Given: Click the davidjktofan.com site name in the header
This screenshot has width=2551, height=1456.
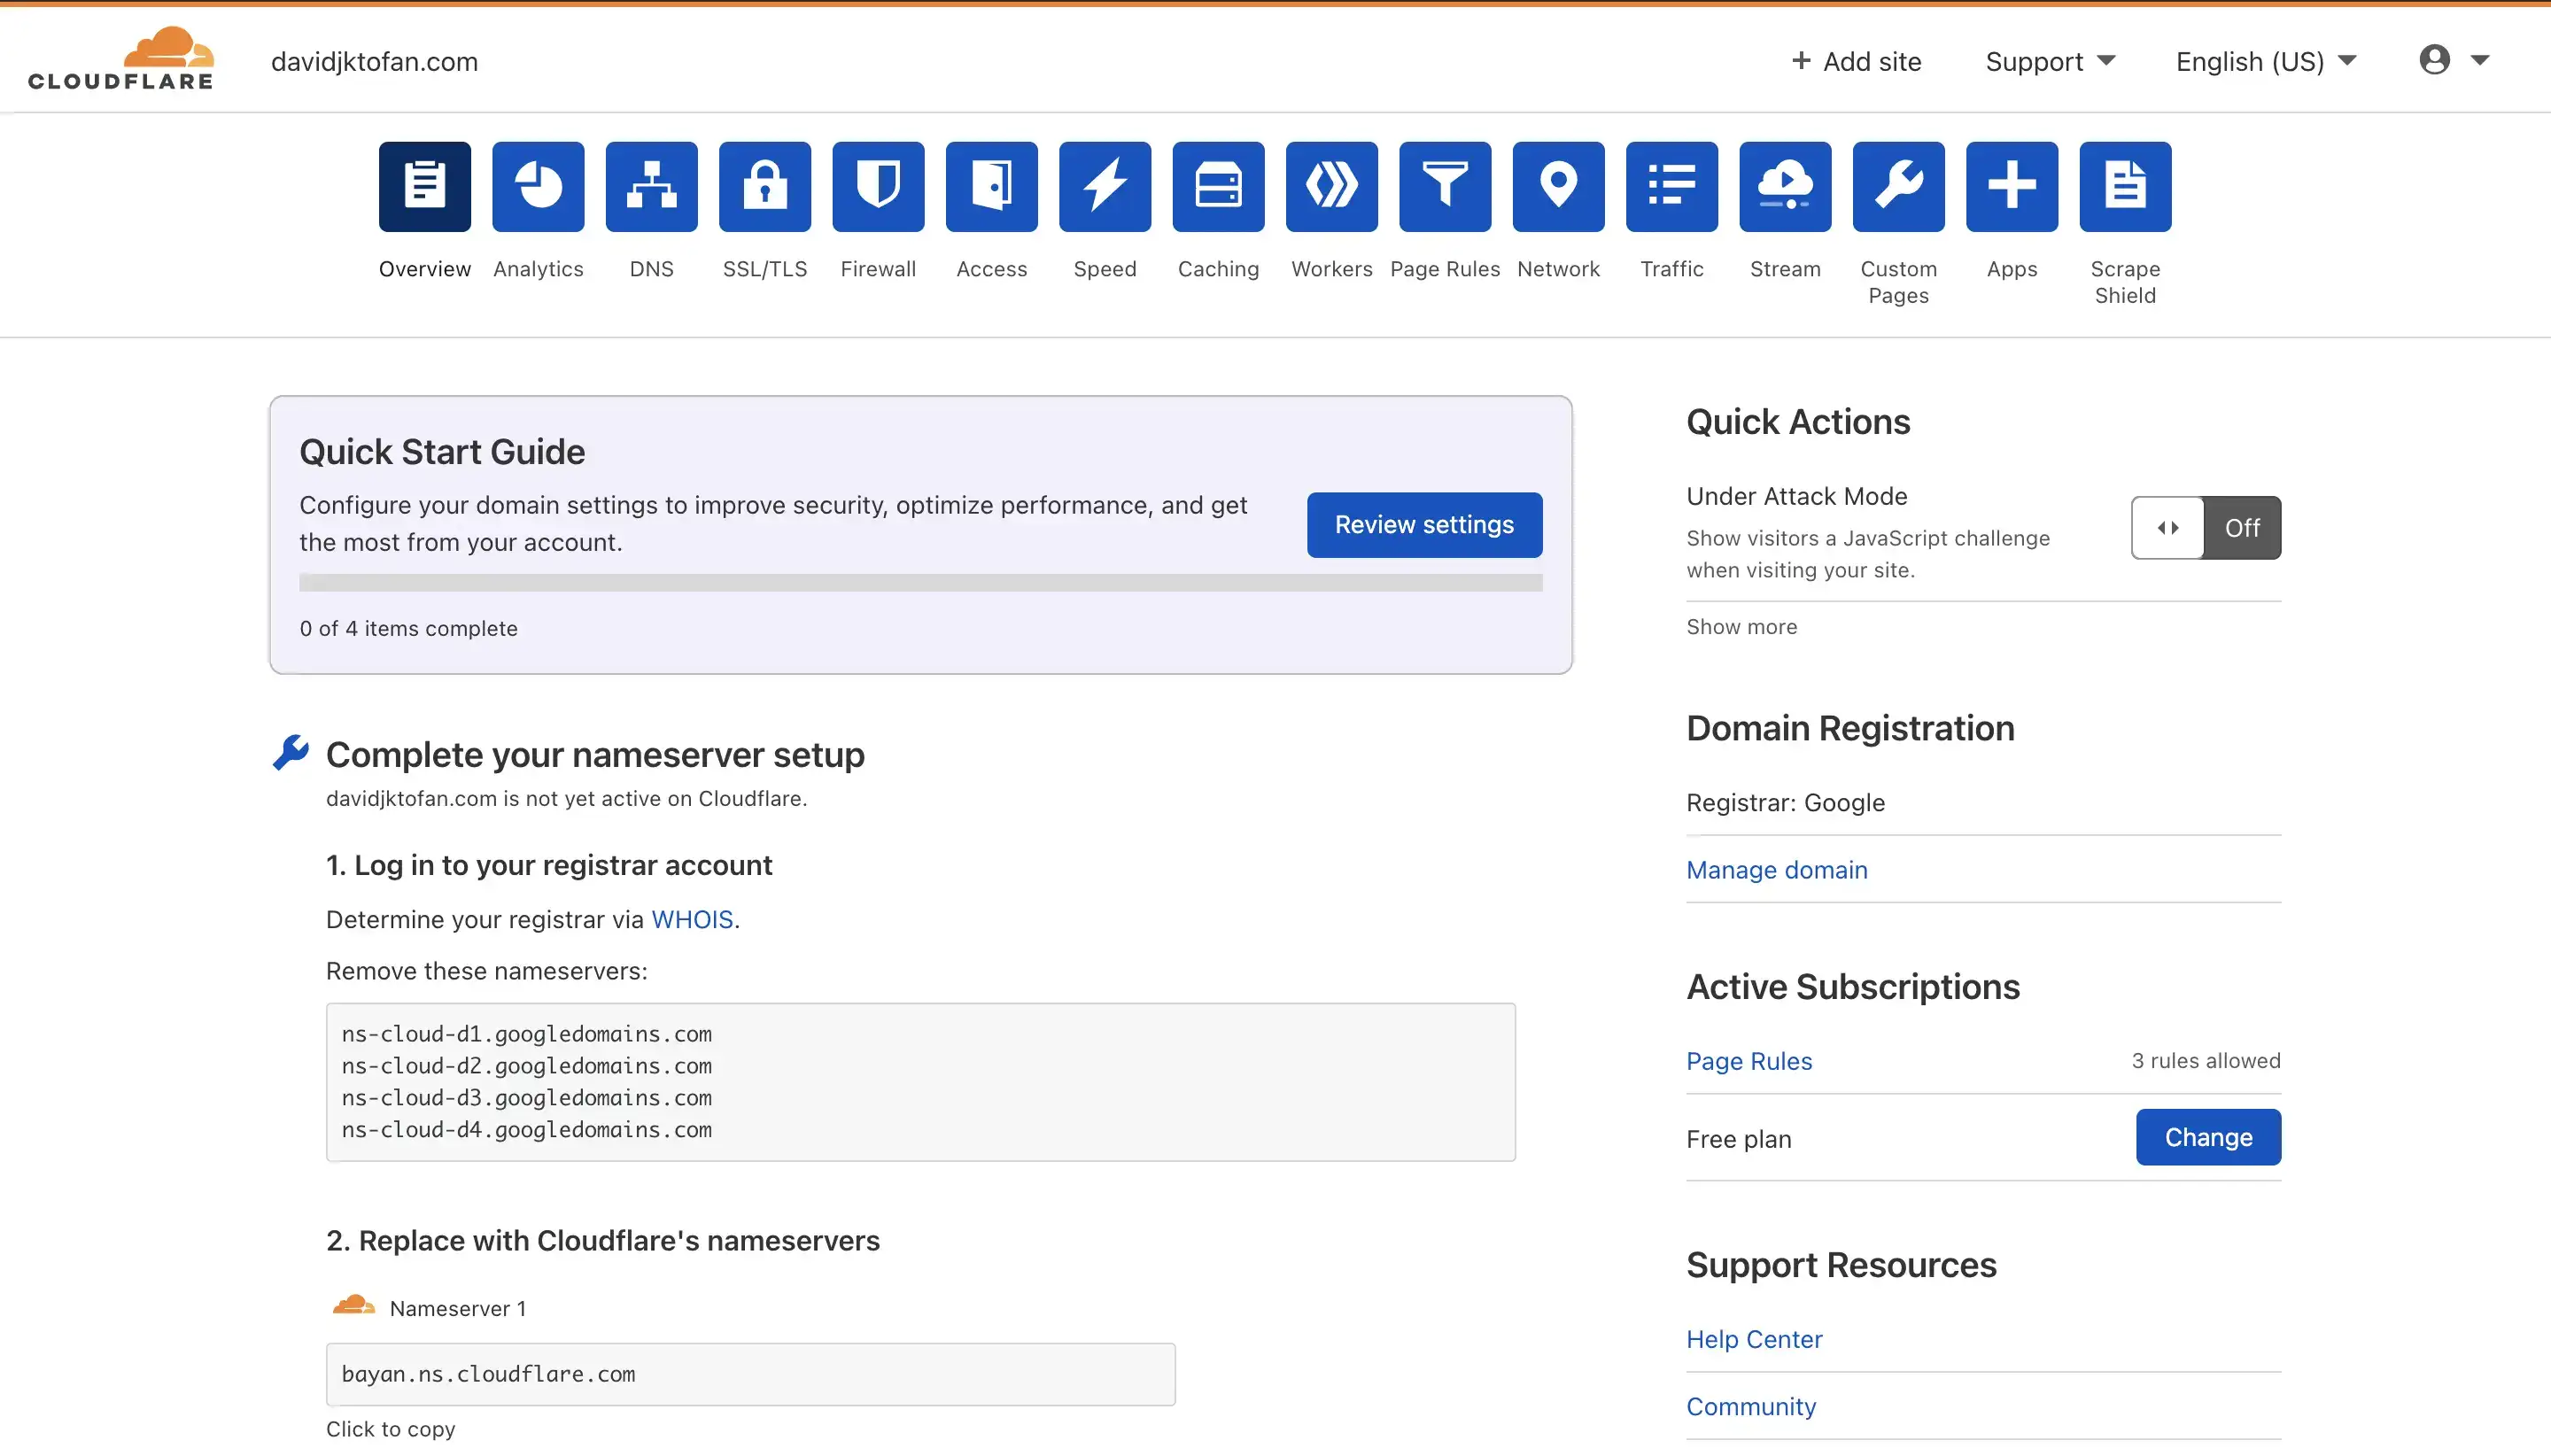Looking at the screenshot, I should click(x=374, y=62).
